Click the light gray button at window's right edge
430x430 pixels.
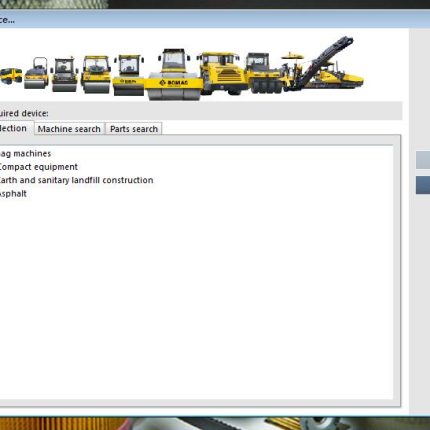point(423,160)
